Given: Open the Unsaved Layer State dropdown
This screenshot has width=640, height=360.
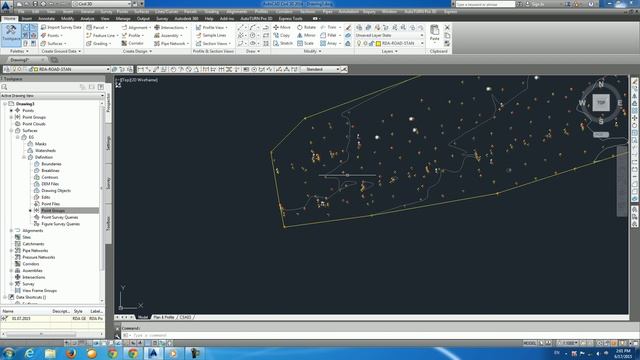Looking at the screenshot, I should [389, 36].
